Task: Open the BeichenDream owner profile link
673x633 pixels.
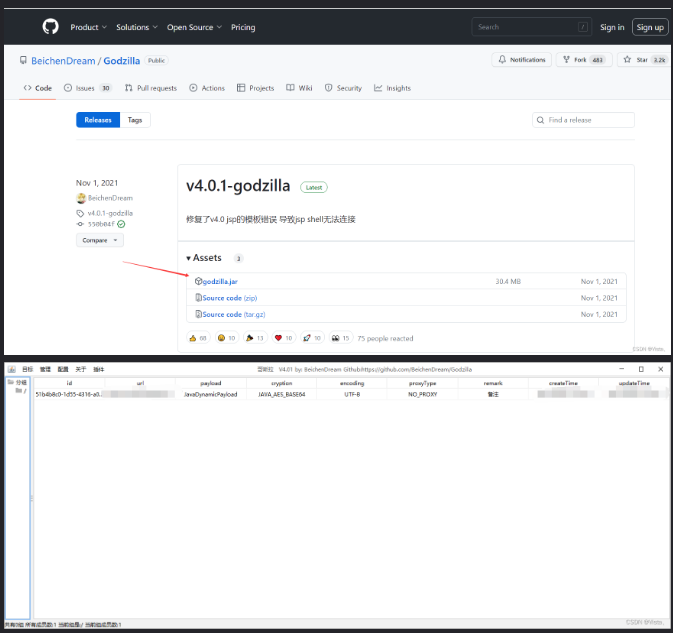Action: (63, 61)
